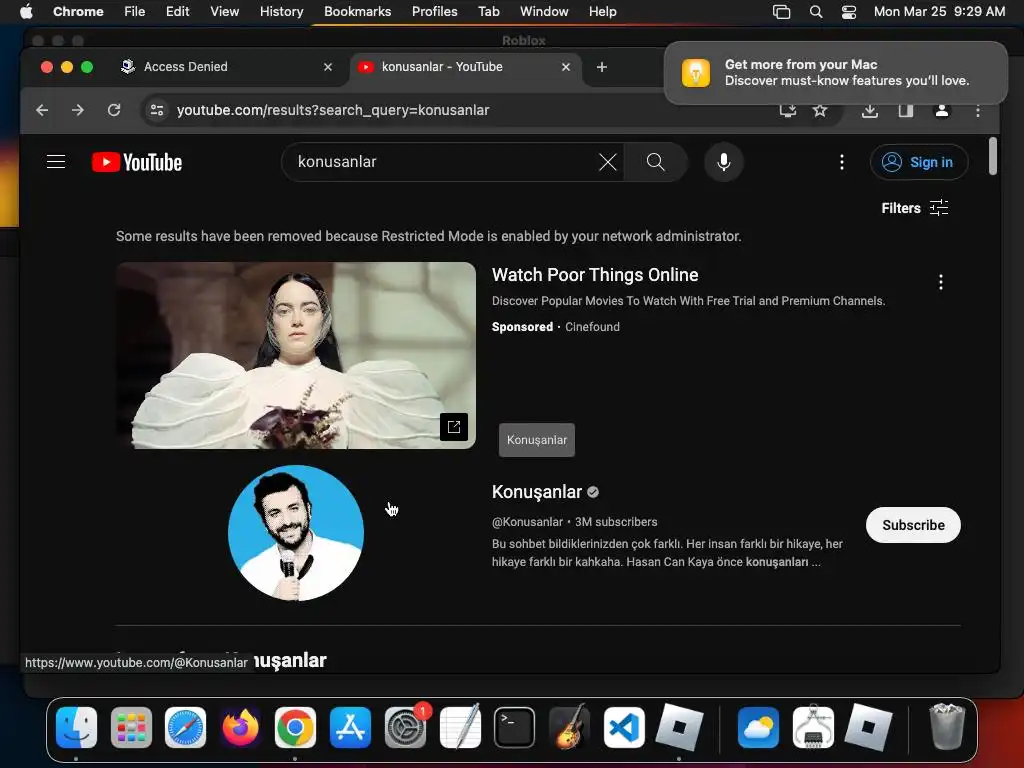Open Visual Studio Code from the Dock
1024x768 pixels.
pos(624,727)
